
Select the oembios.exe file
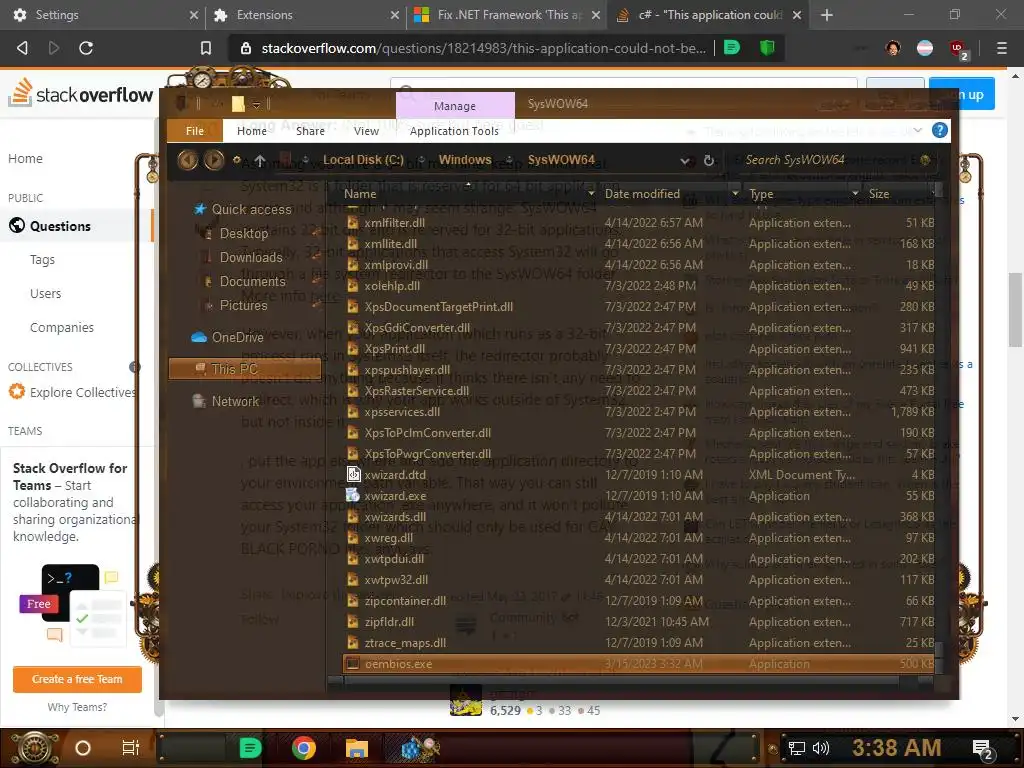(x=639, y=664)
